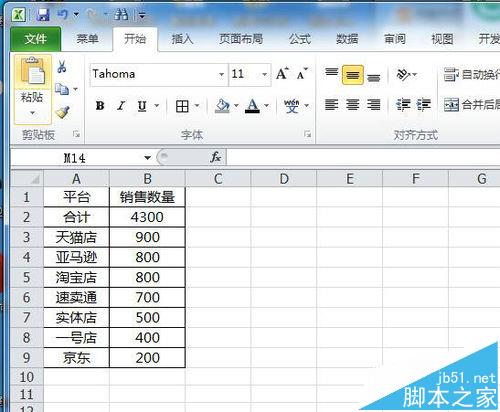500x412 pixels.
Task: Click the Undo icon
Action: click(62, 14)
